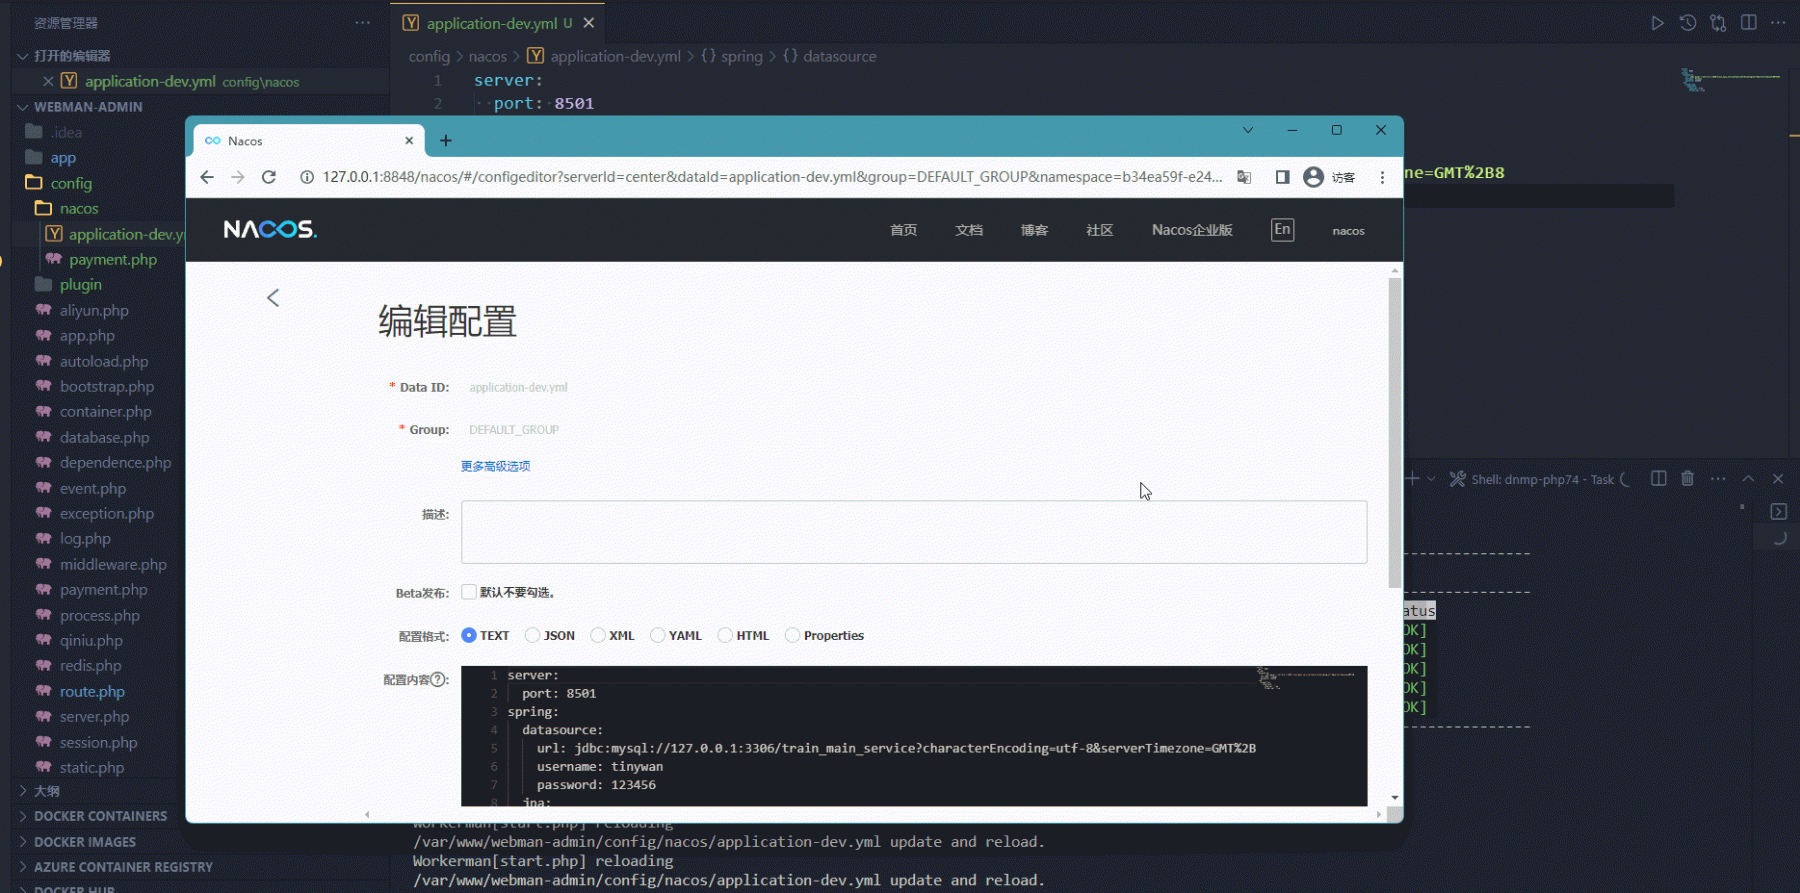Enable the Beta发布 checkbox
The height and width of the screenshot is (893, 1800).
pyautogui.click(x=469, y=592)
